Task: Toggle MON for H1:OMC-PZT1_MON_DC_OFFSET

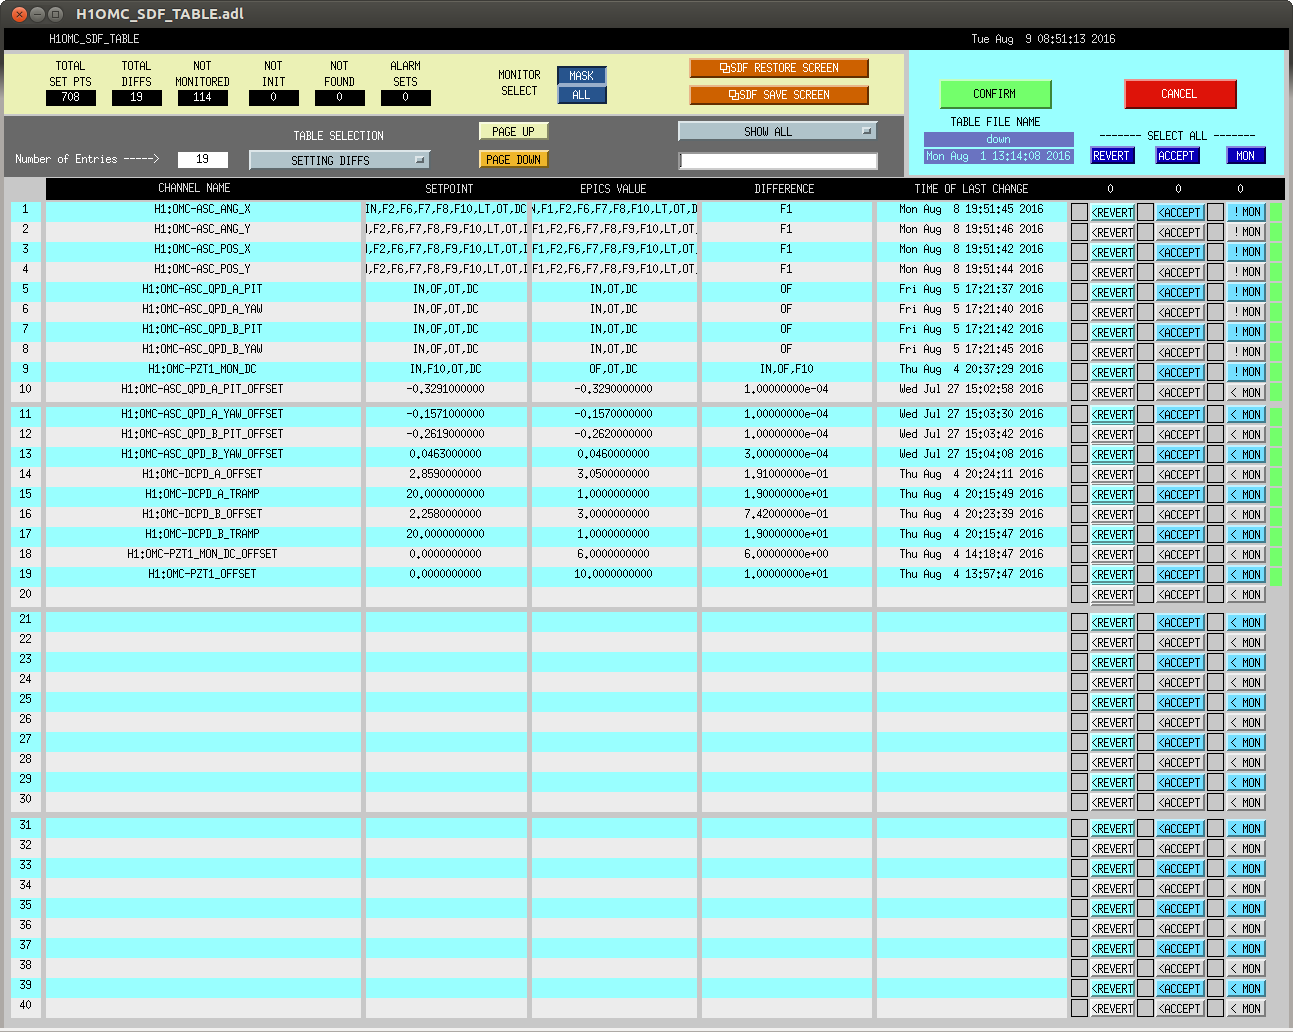Action: tap(1247, 554)
